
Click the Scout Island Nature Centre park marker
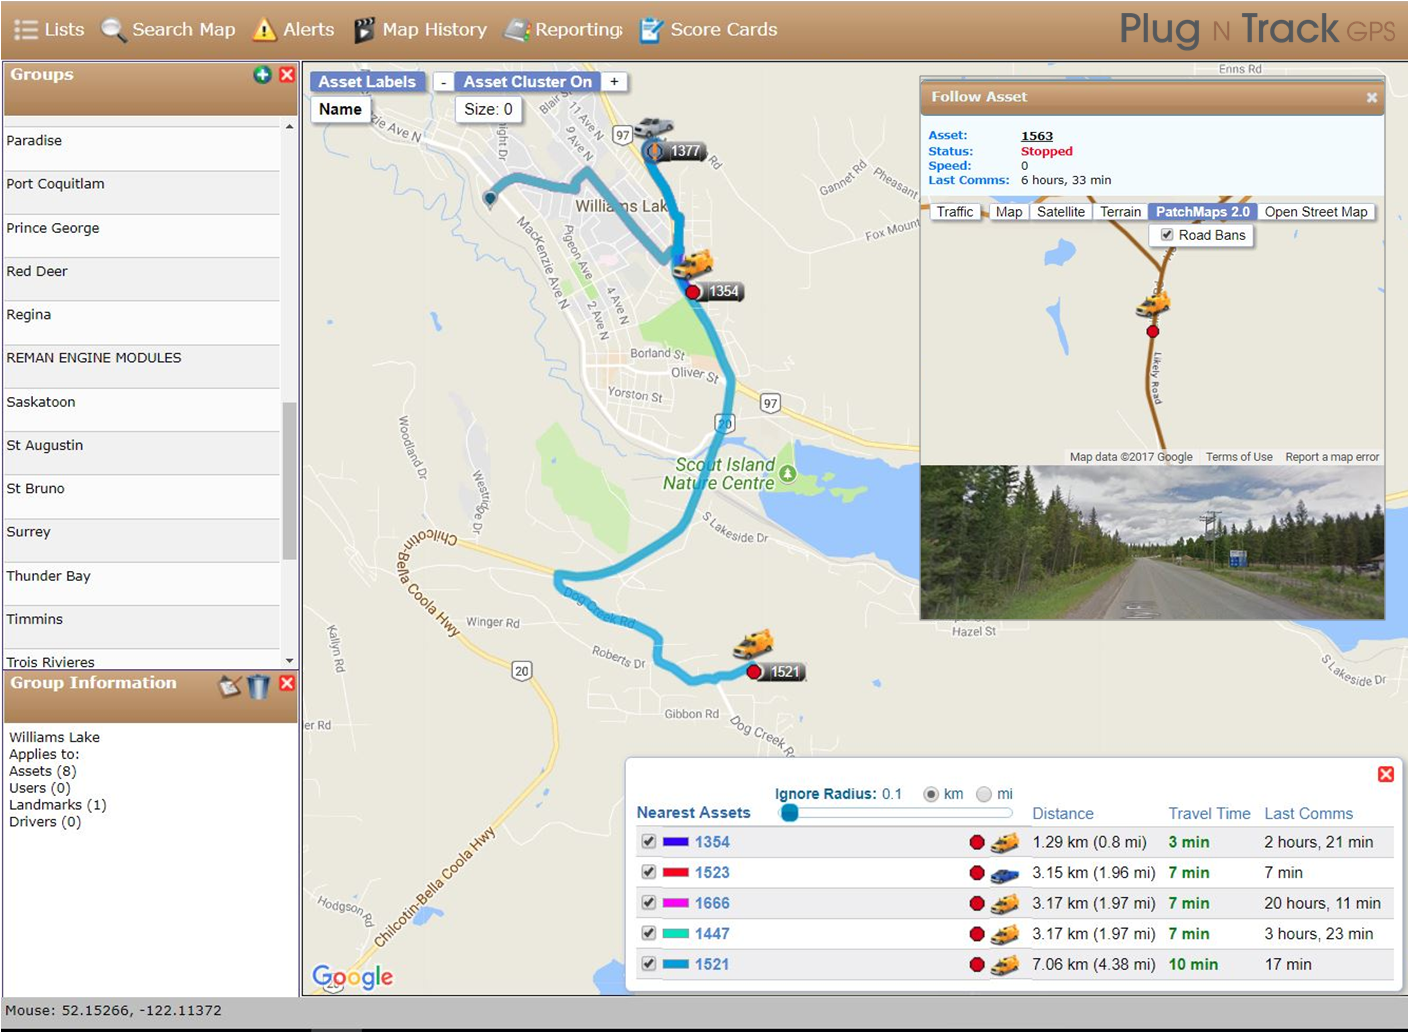pos(788,474)
